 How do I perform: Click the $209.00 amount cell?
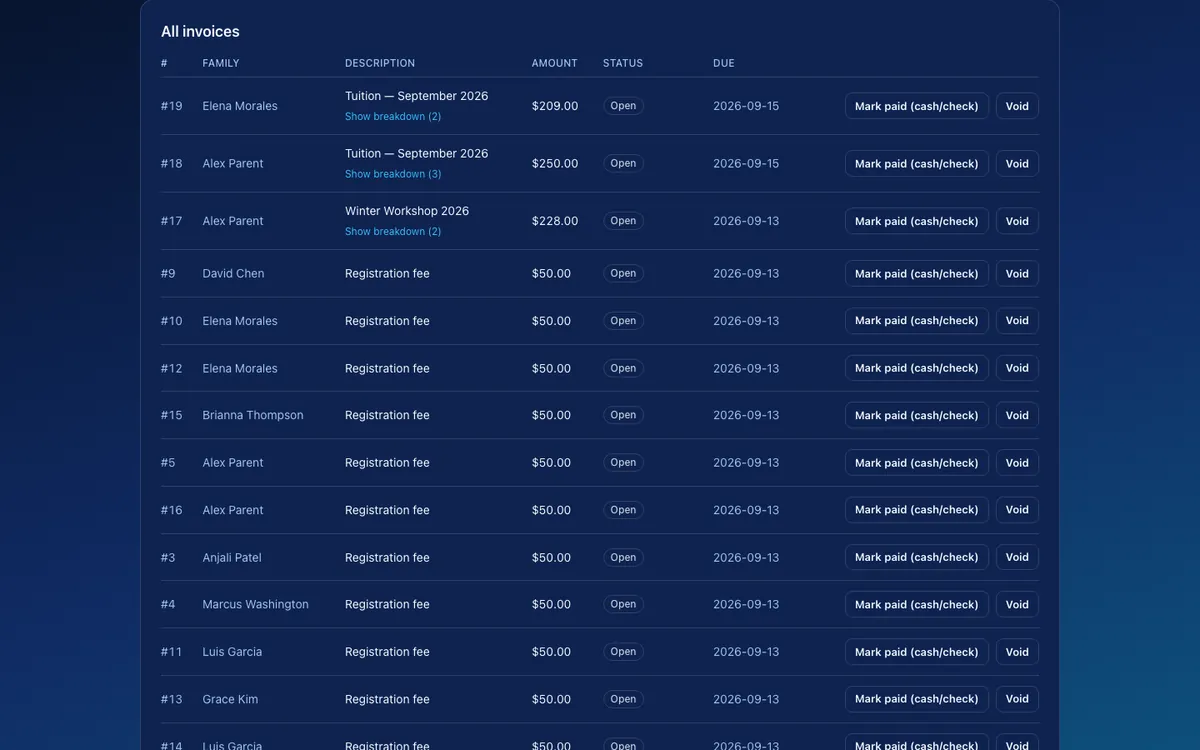tap(555, 106)
